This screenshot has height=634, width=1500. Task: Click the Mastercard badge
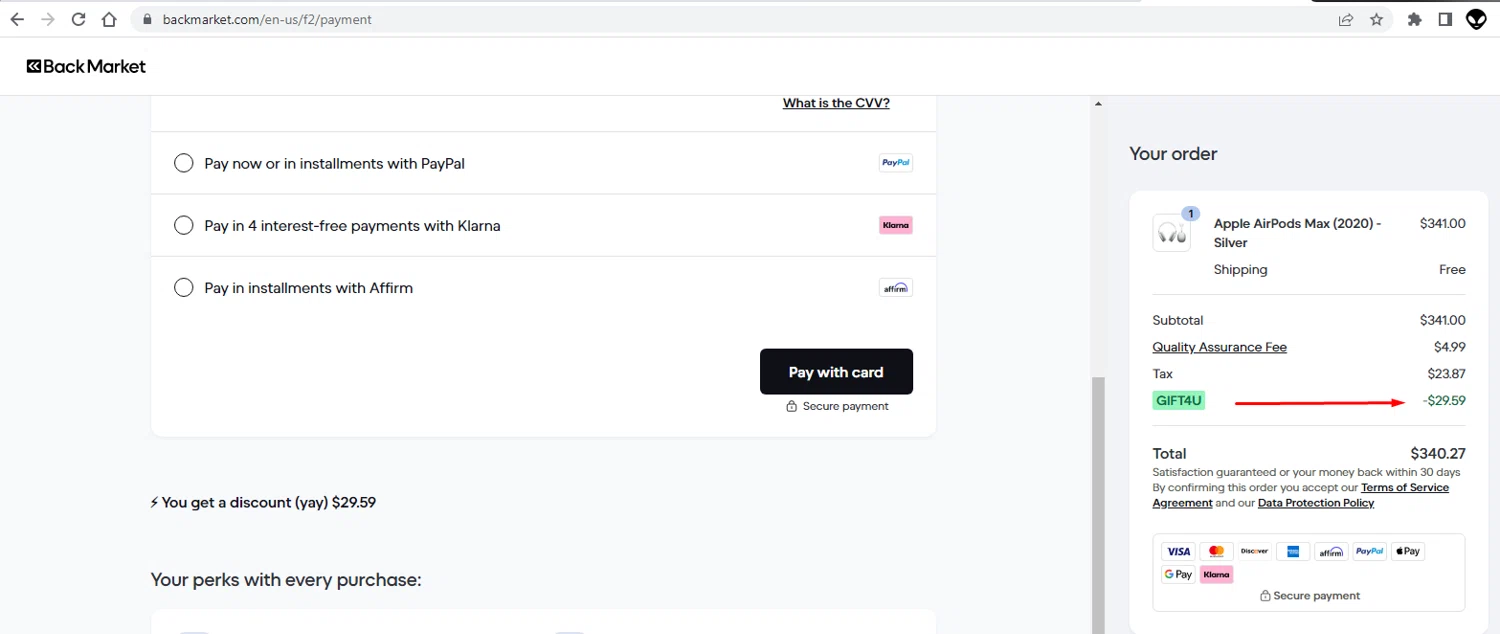point(1217,551)
